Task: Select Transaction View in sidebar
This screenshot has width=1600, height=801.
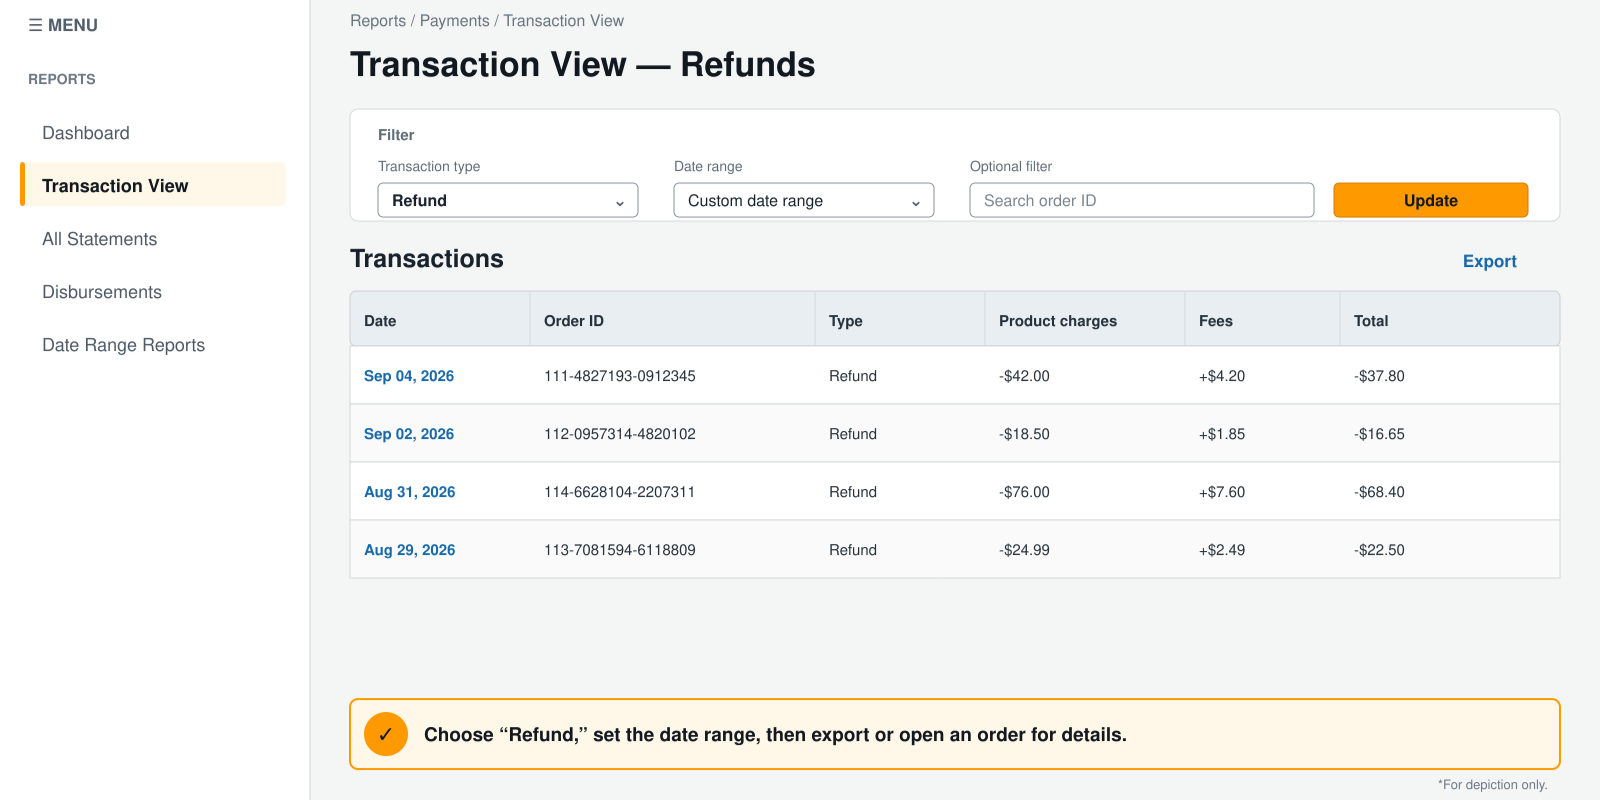Action: click(153, 185)
